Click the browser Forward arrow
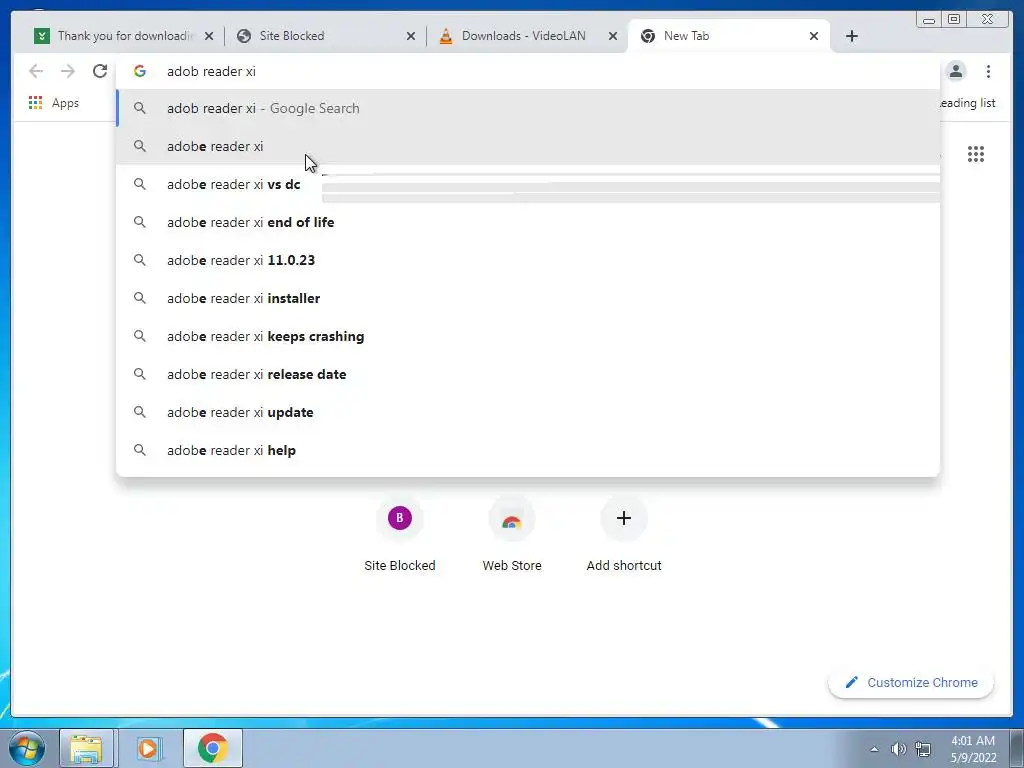Image resolution: width=1024 pixels, height=768 pixels. (x=68, y=71)
